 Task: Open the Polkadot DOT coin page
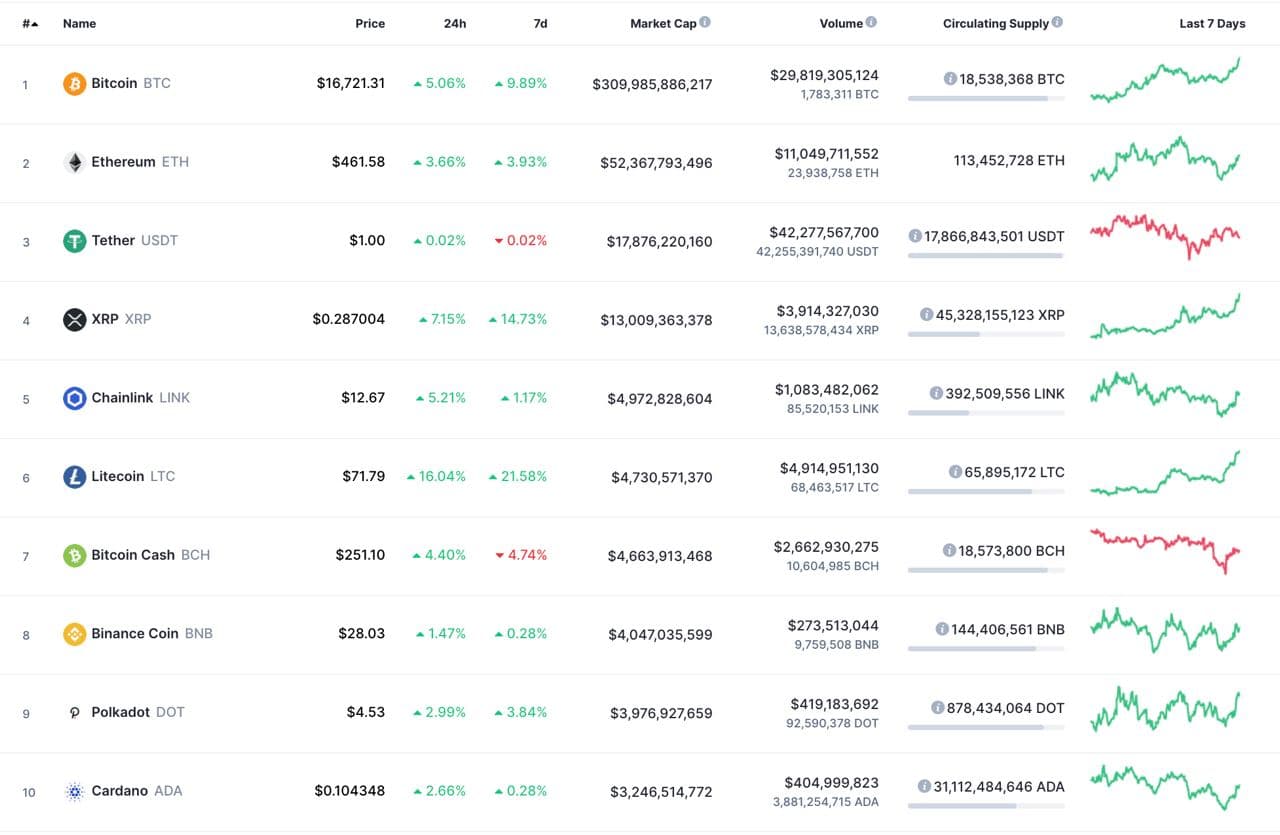[138, 713]
